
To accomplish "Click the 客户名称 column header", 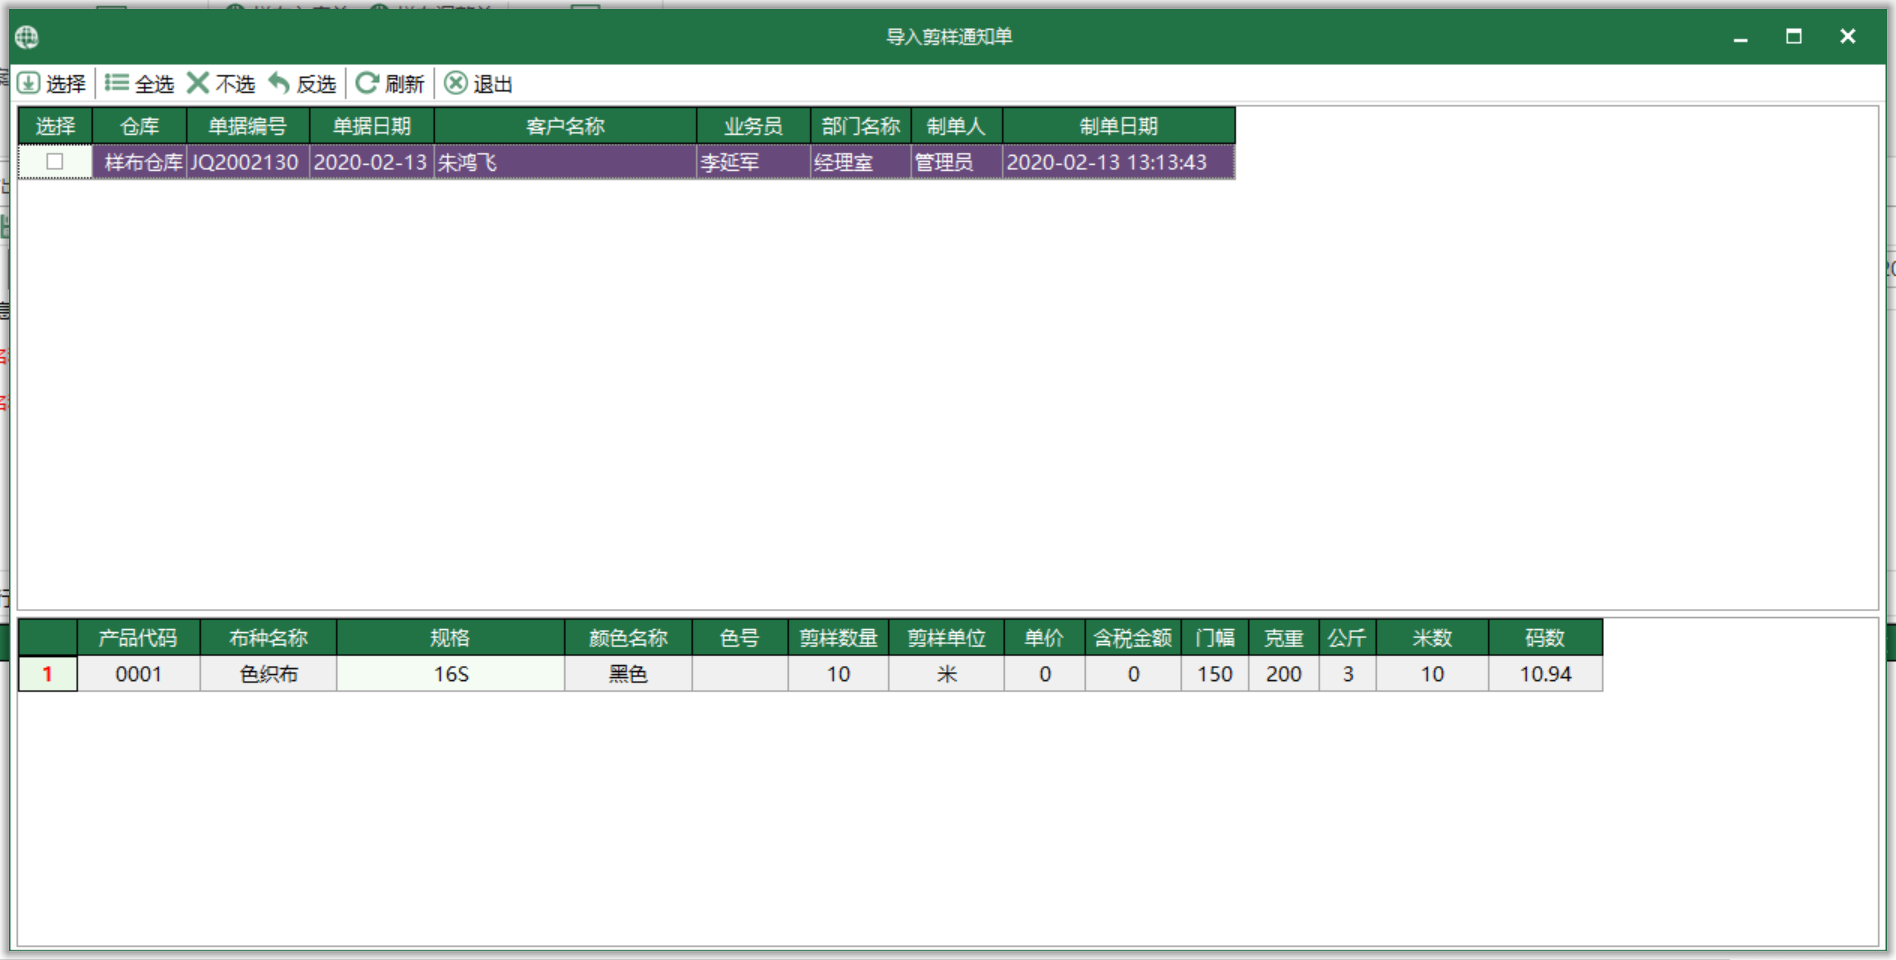I will pyautogui.click(x=566, y=126).
